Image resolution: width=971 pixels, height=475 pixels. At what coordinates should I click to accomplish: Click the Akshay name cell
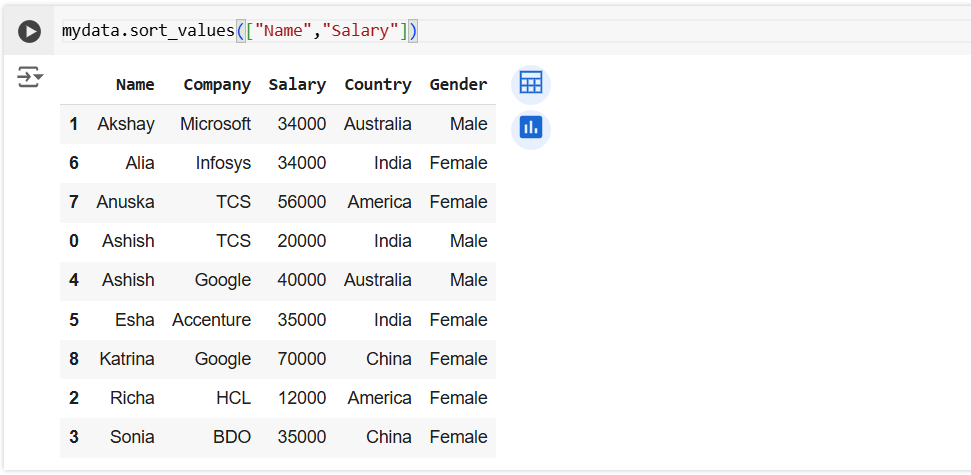tap(126, 124)
